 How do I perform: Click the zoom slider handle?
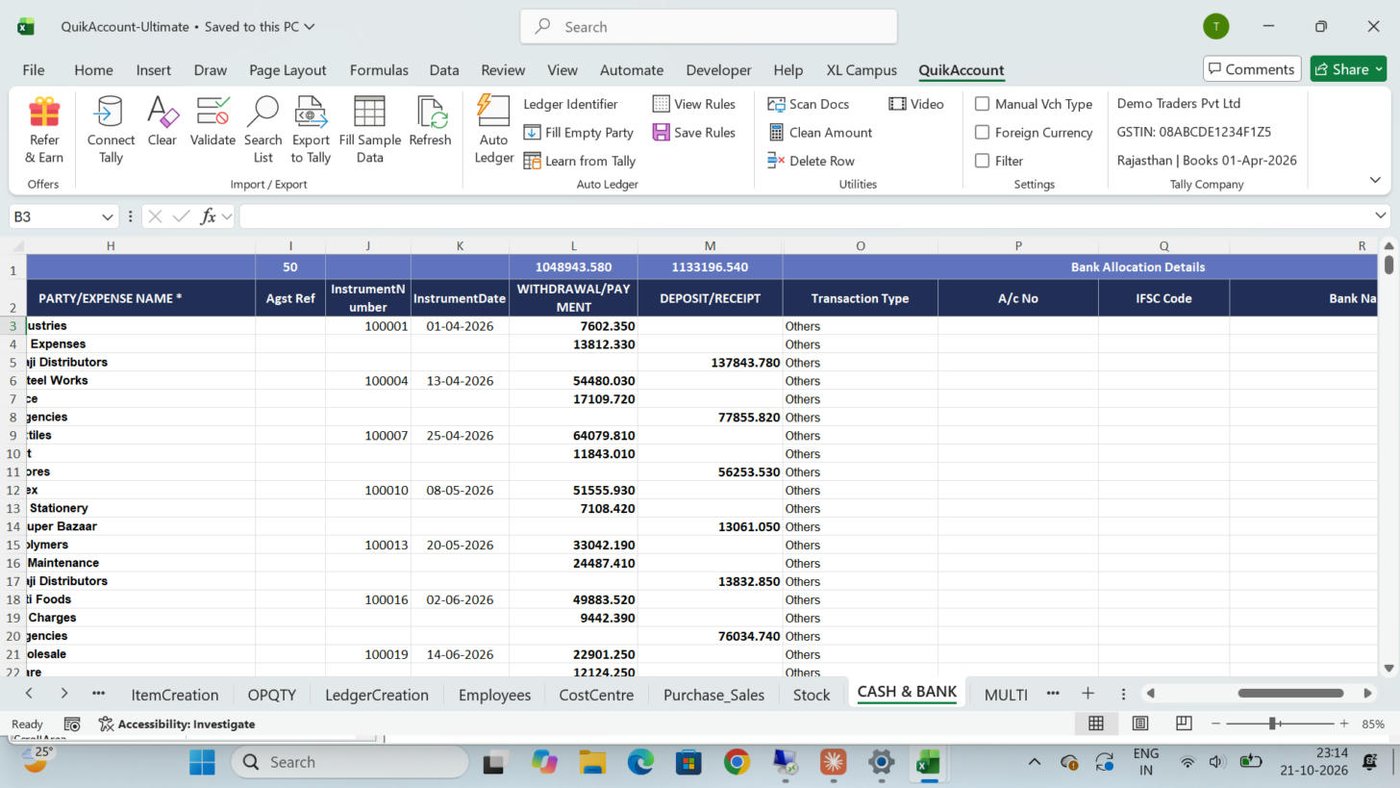pos(1273,723)
